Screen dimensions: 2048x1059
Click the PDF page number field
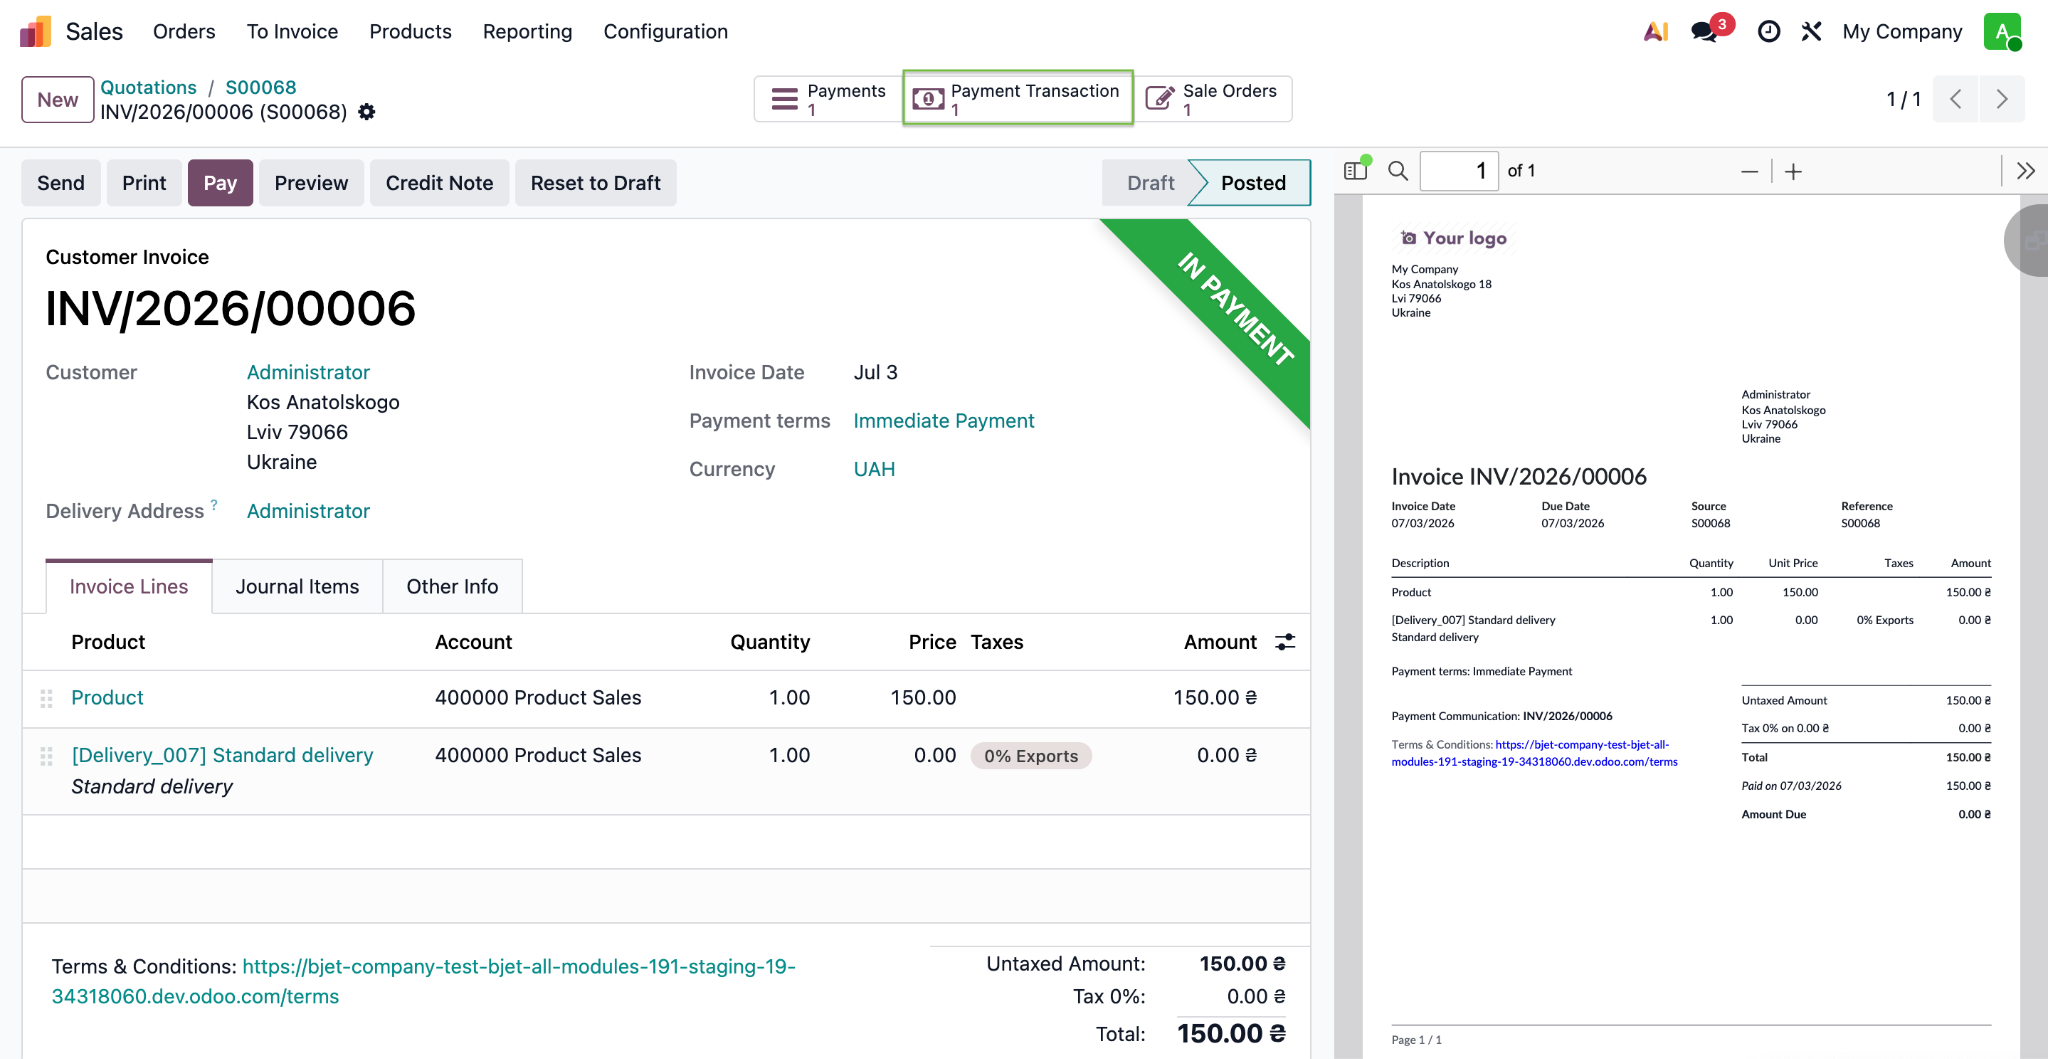pyautogui.click(x=1460, y=171)
